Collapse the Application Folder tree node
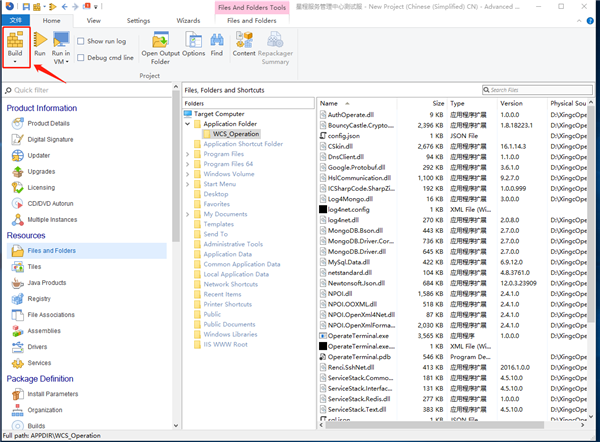The height and width of the screenshot is (442, 600). [x=186, y=123]
